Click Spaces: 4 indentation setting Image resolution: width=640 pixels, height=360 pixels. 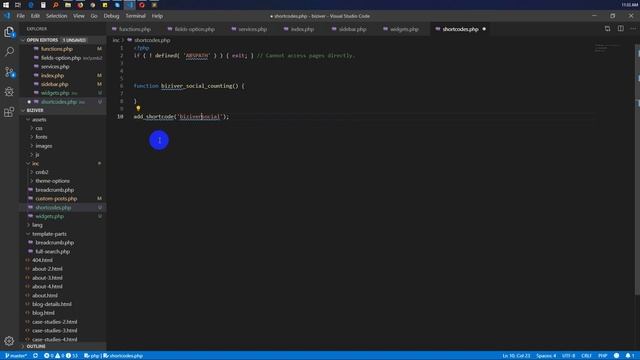(546, 356)
